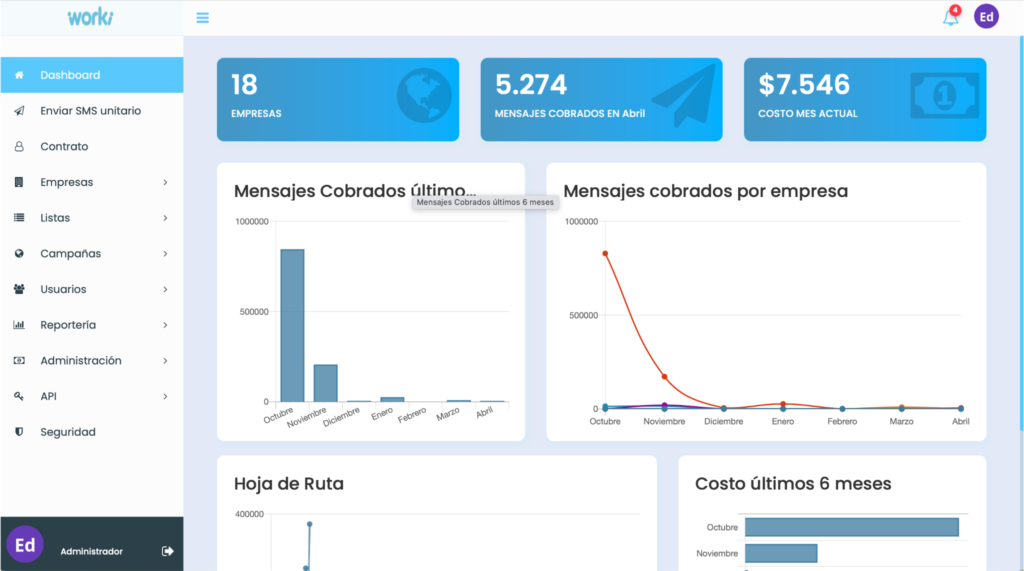This screenshot has width=1024, height=571.
Task: Expand the Reportería submenu chevron
Action: click(x=165, y=325)
